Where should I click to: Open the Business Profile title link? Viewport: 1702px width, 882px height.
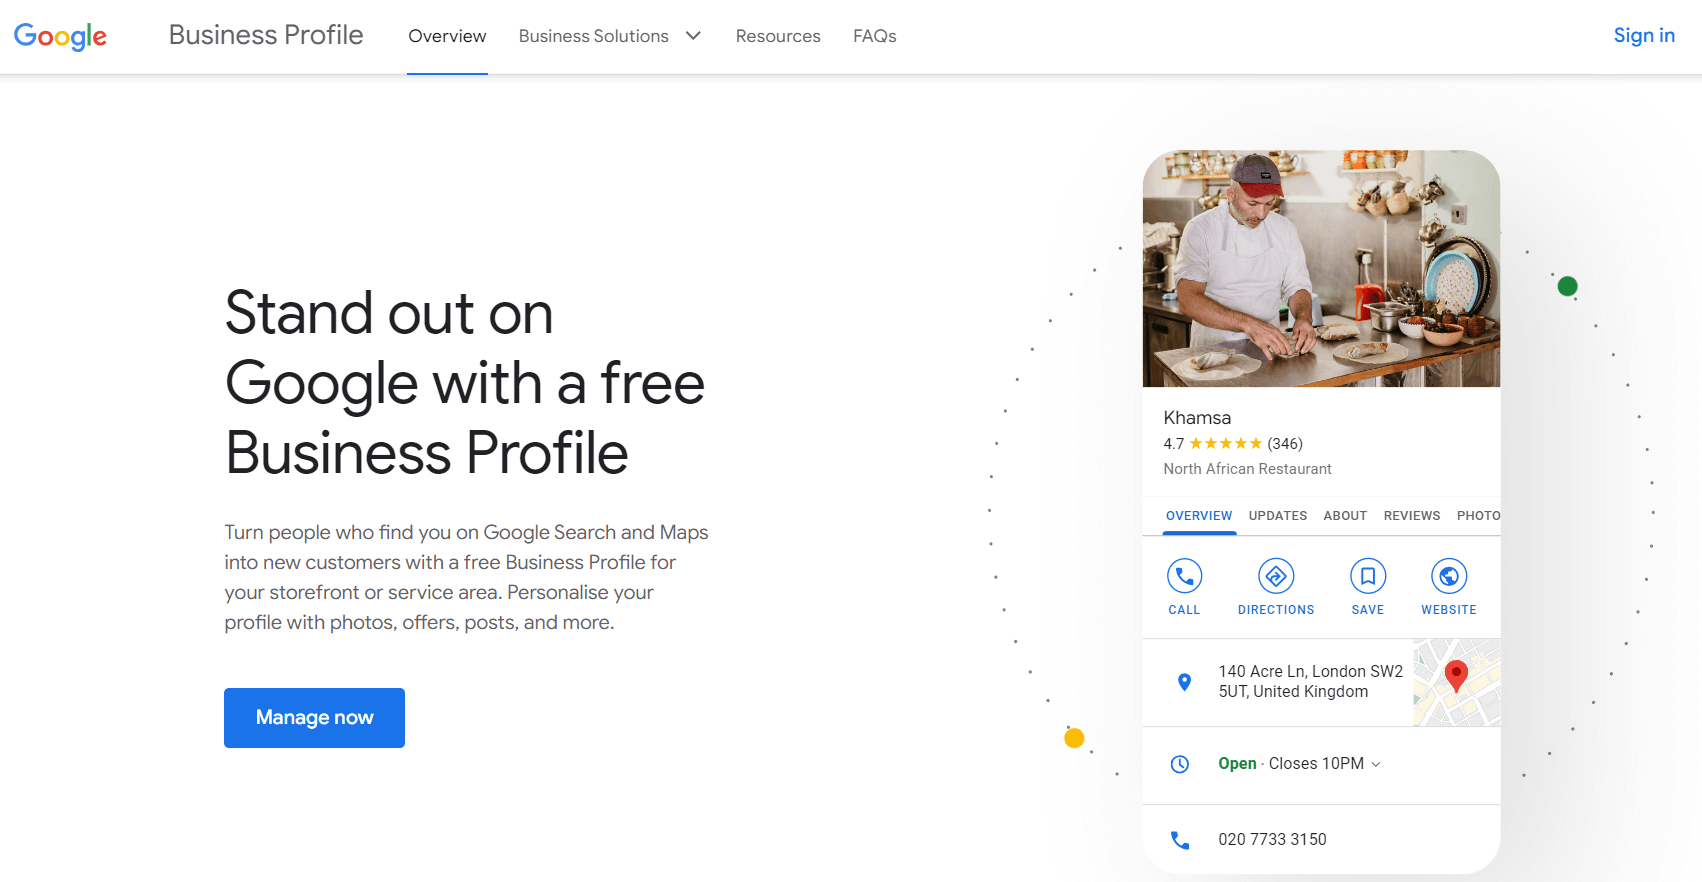pos(266,35)
